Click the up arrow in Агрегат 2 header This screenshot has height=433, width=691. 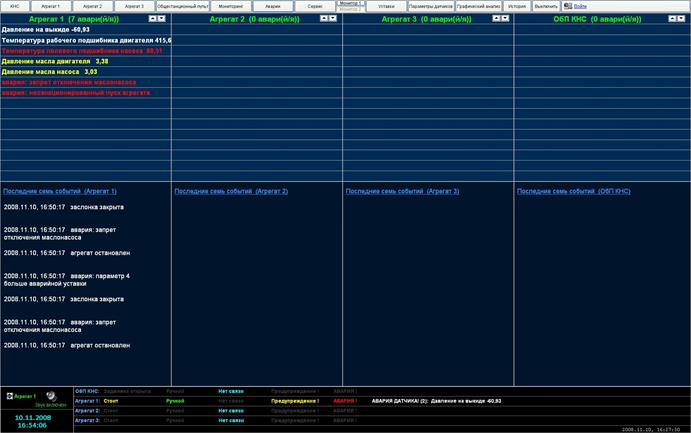pyautogui.click(x=325, y=19)
